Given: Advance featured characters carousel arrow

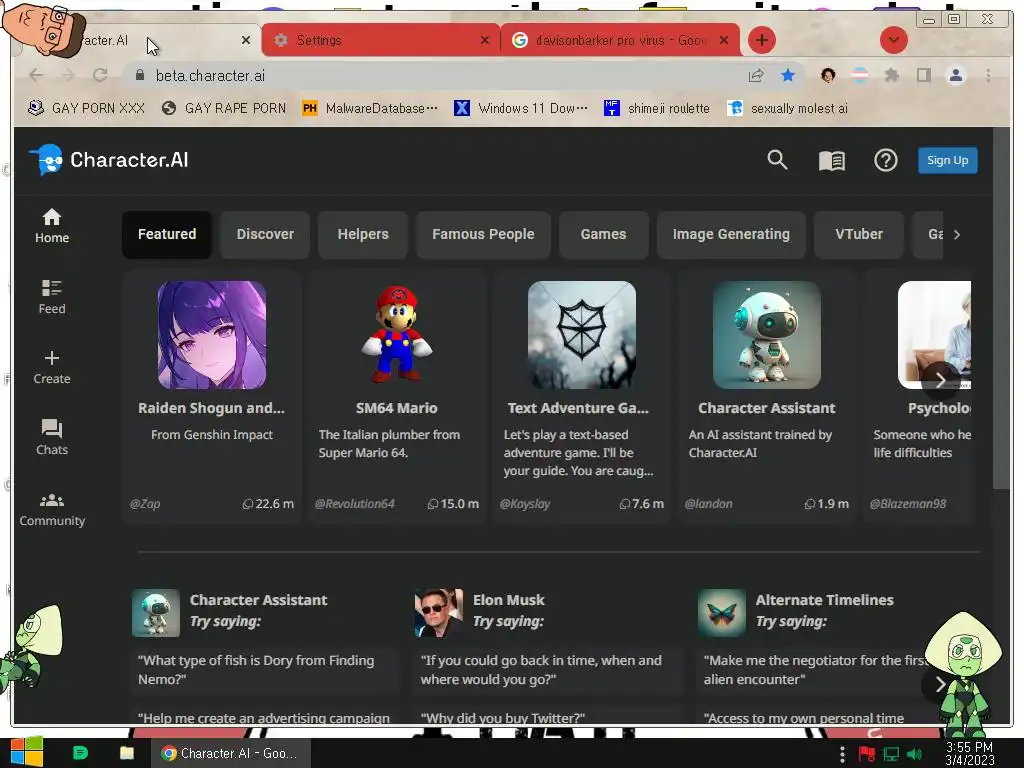Looking at the screenshot, I should [940, 381].
